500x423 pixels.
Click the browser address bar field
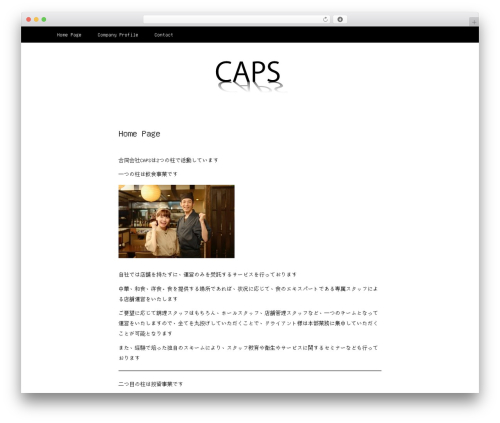coord(236,19)
